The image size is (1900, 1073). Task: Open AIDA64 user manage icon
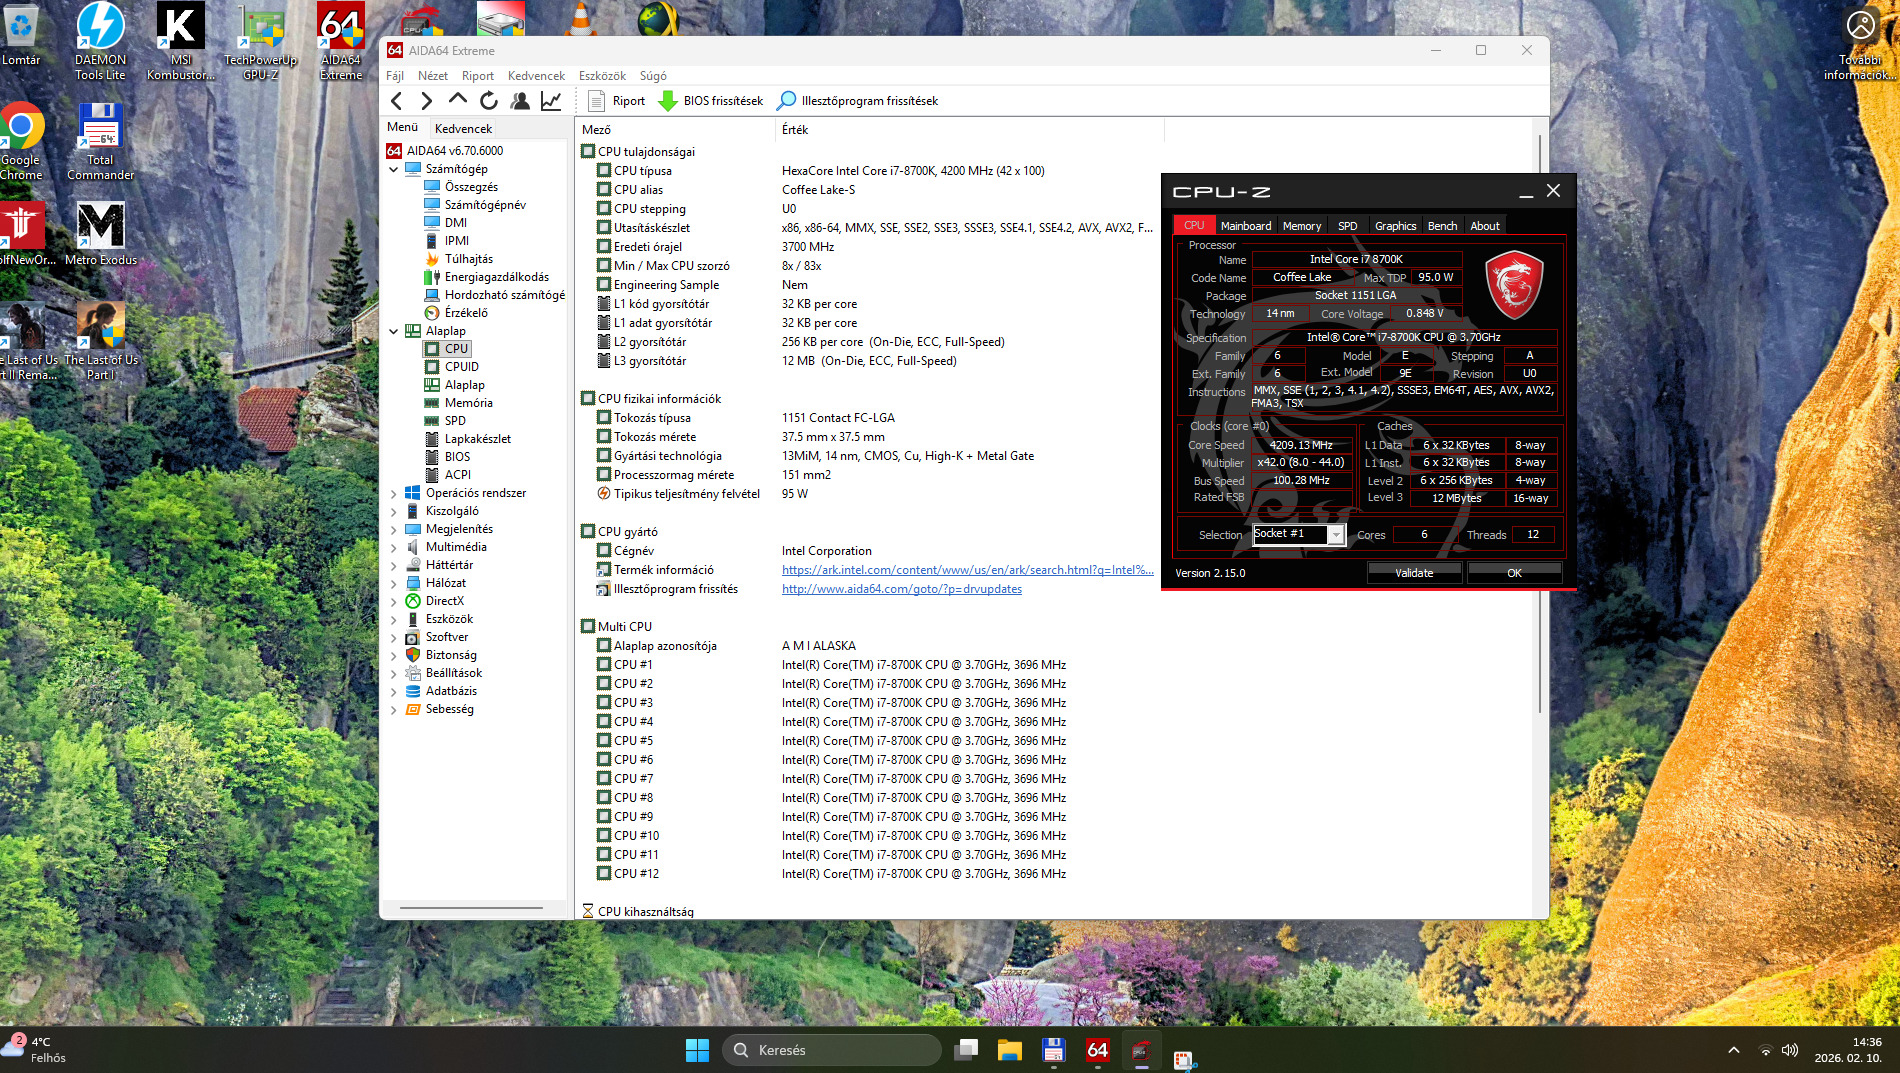(520, 101)
